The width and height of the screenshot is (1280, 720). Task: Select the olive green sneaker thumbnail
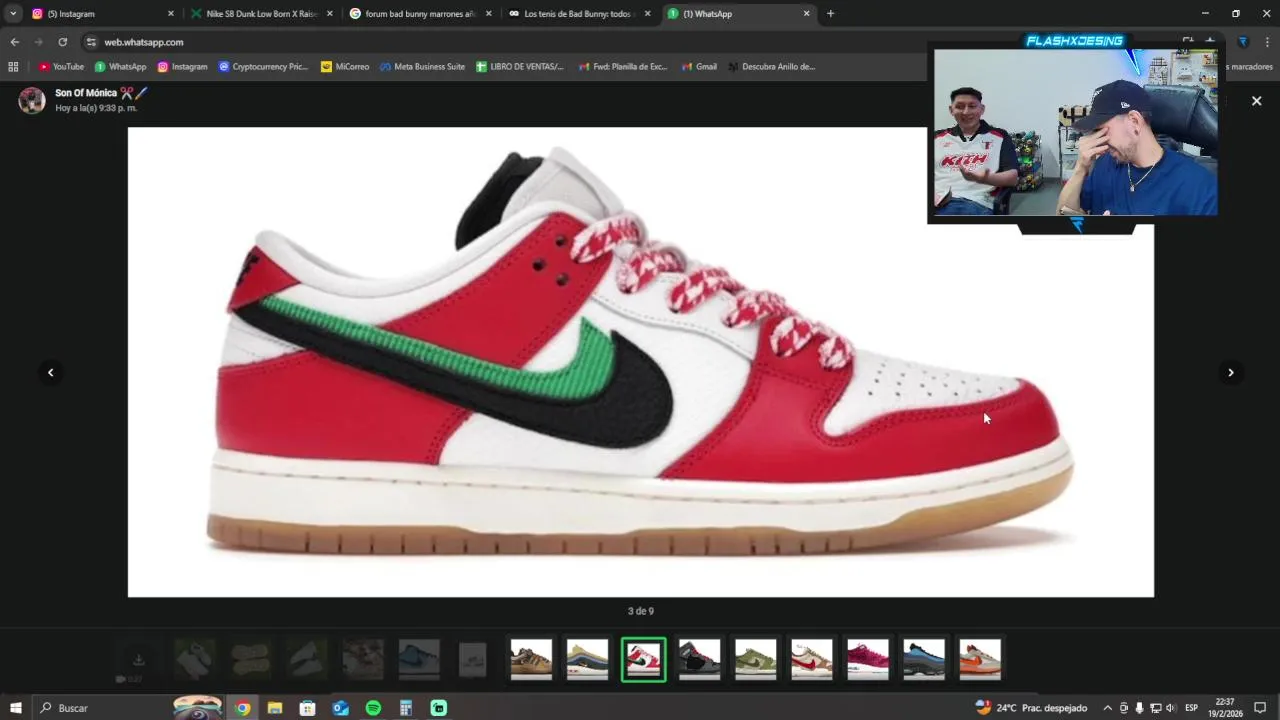(x=755, y=660)
